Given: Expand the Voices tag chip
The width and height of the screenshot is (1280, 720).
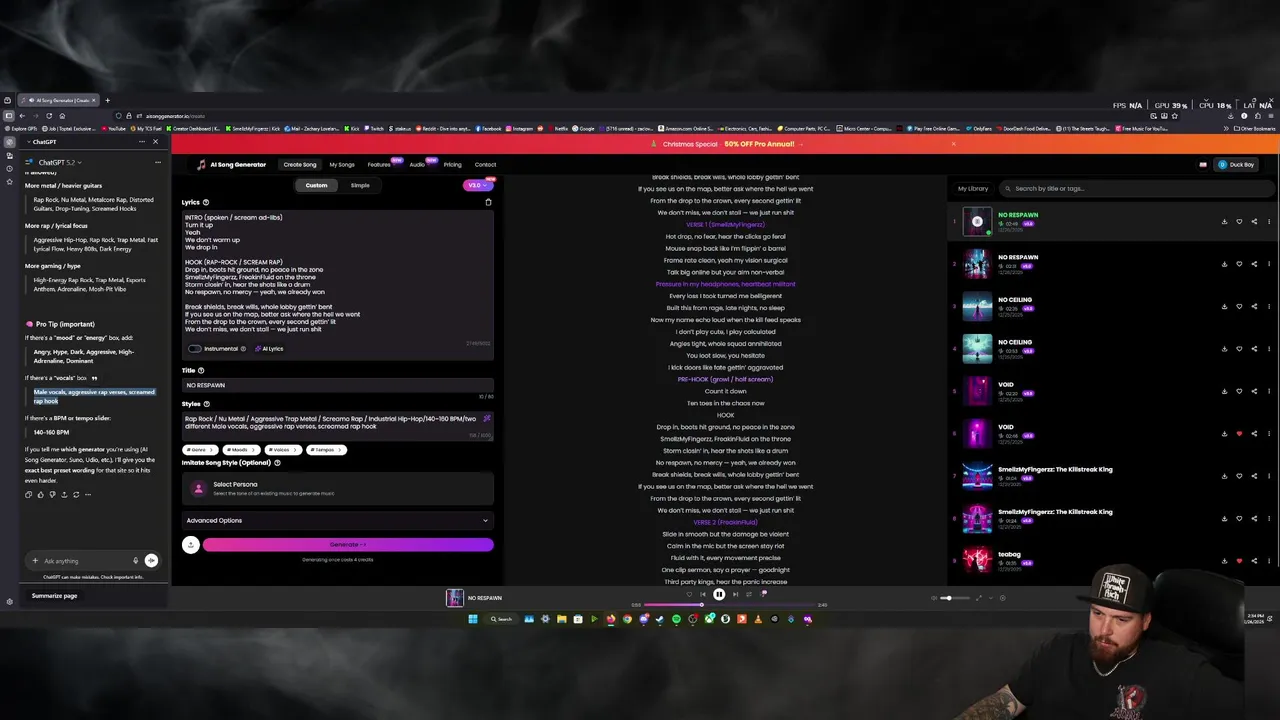Looking at the screenshot, I should [282, 449].
